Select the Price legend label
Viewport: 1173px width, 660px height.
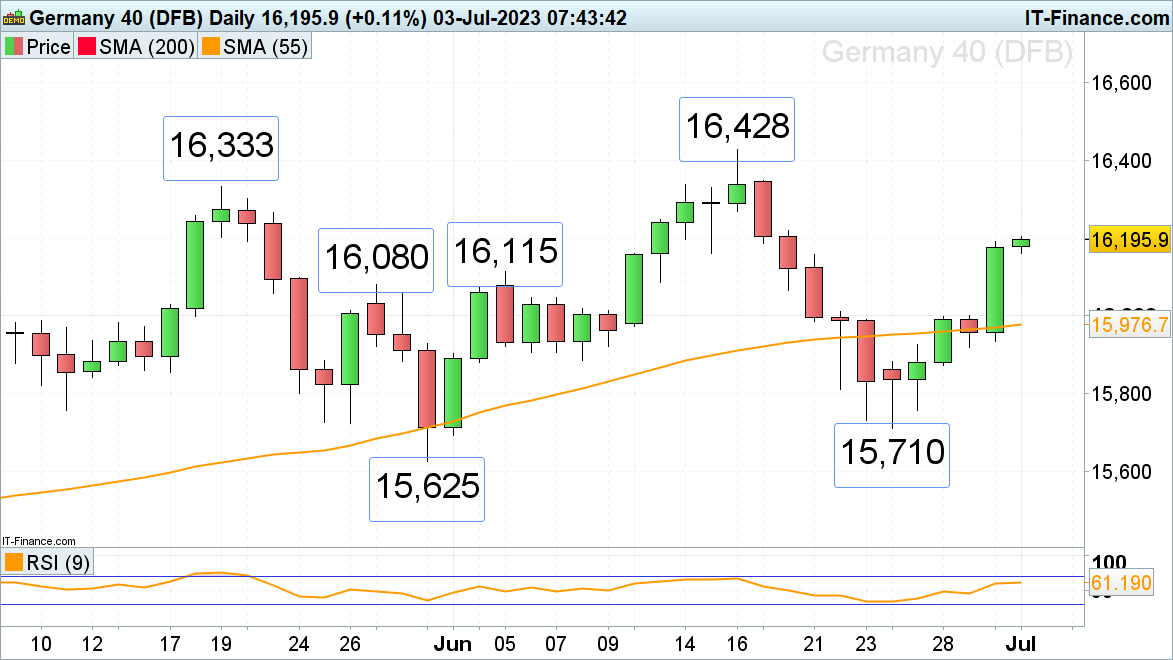[x=48, y=46]
